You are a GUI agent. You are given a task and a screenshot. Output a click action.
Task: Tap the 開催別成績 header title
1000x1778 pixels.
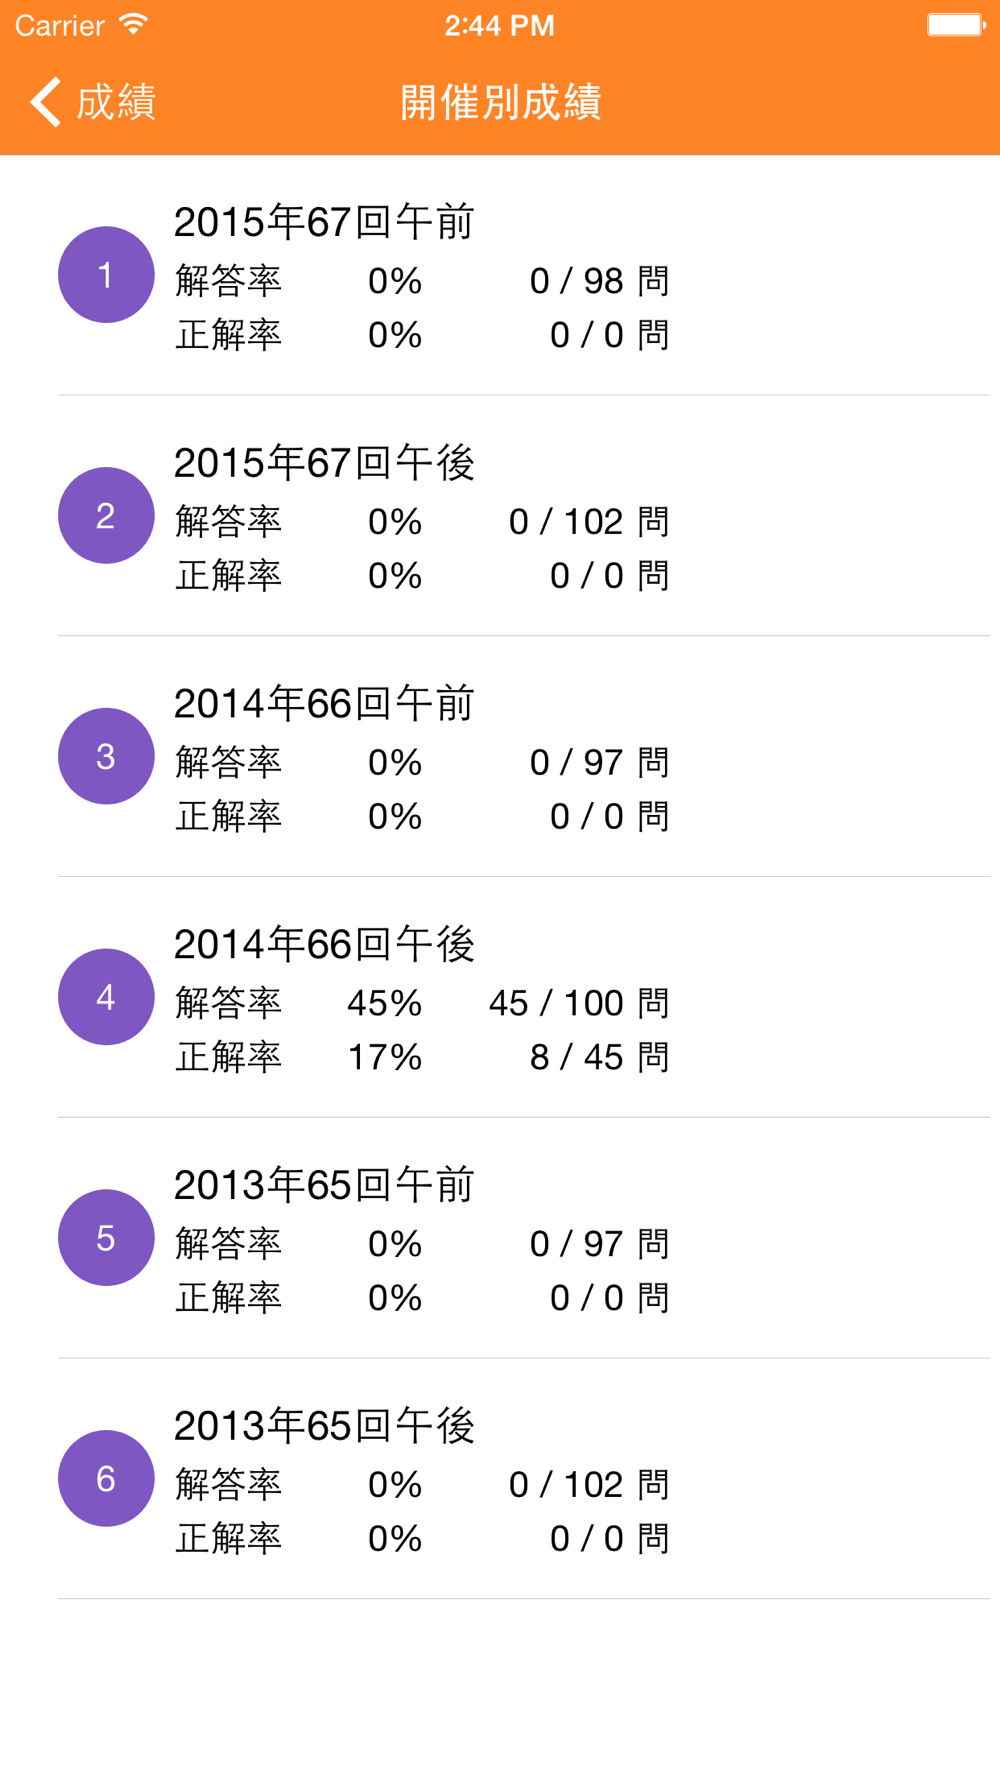tap(500, 102)
